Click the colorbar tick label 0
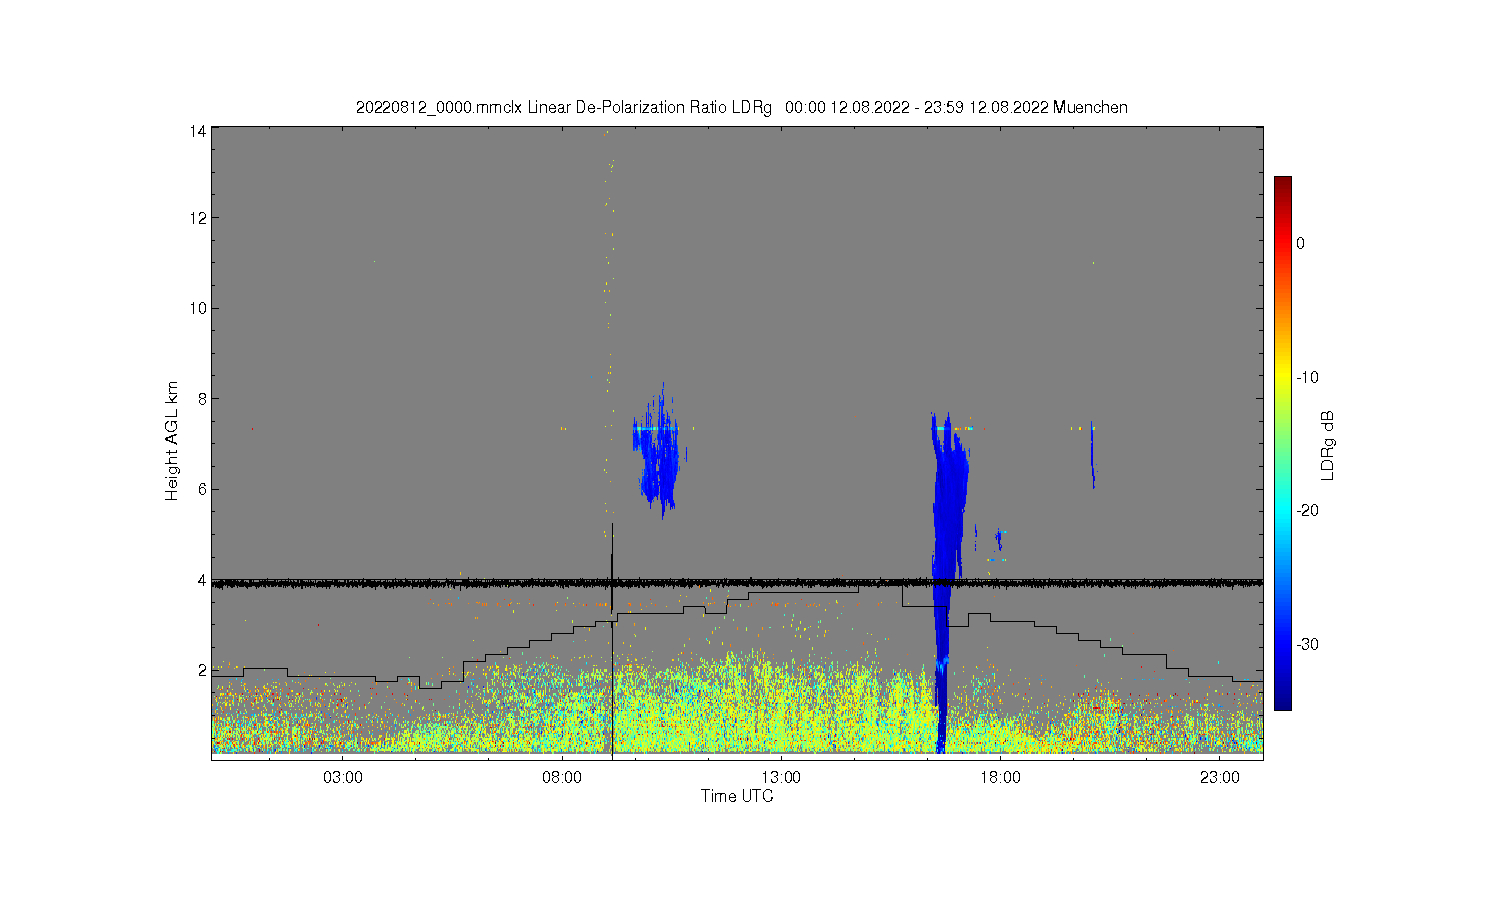 point(1300,243)
